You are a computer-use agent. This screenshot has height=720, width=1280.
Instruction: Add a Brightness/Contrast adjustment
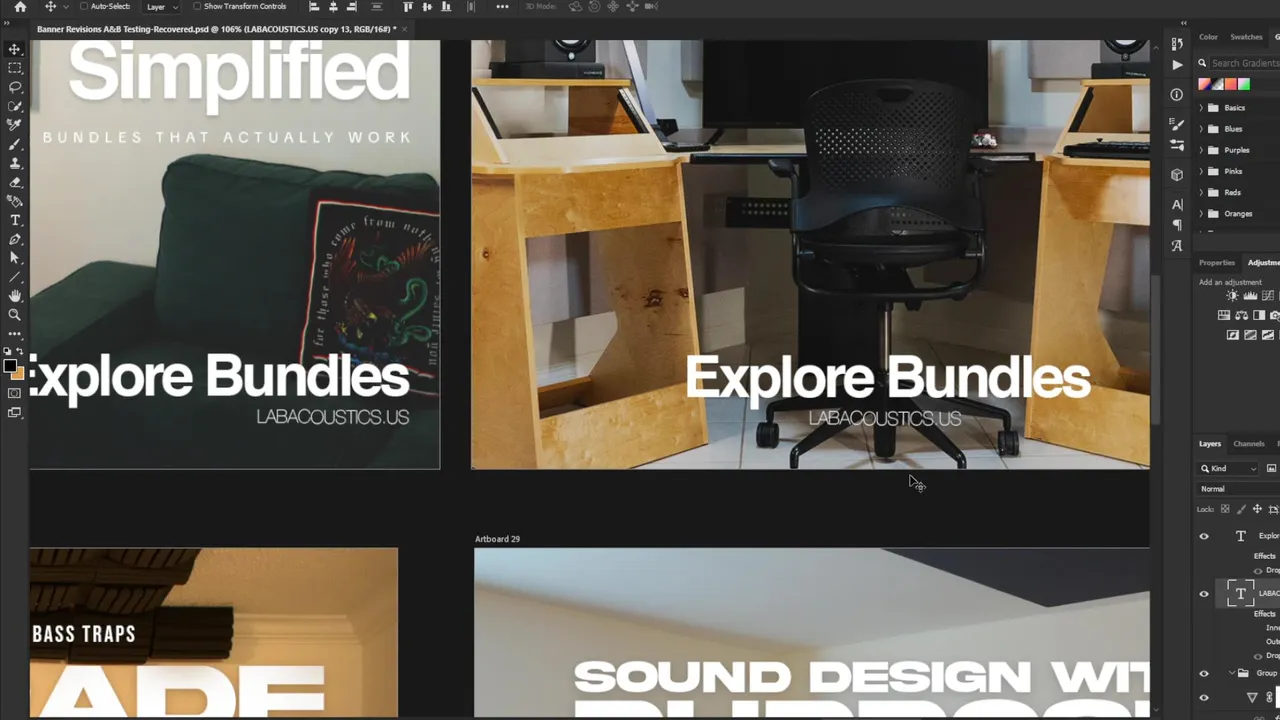[1233, 296]
